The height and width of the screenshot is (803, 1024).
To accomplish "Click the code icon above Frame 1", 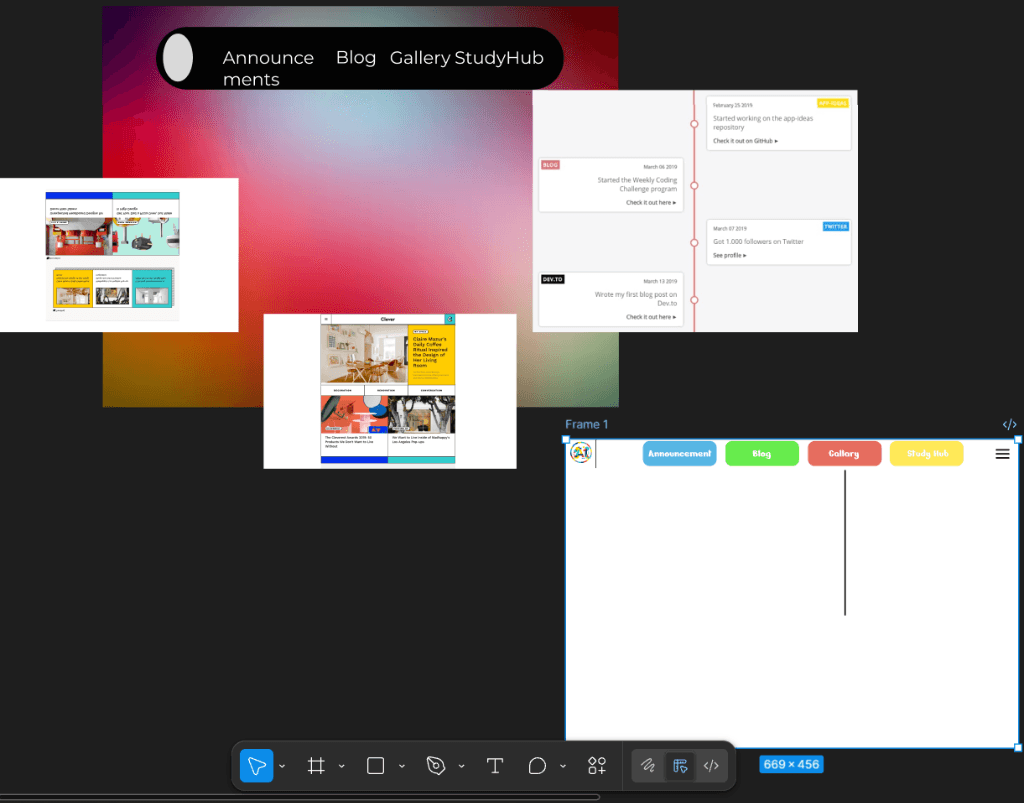I will [1009, 425].
